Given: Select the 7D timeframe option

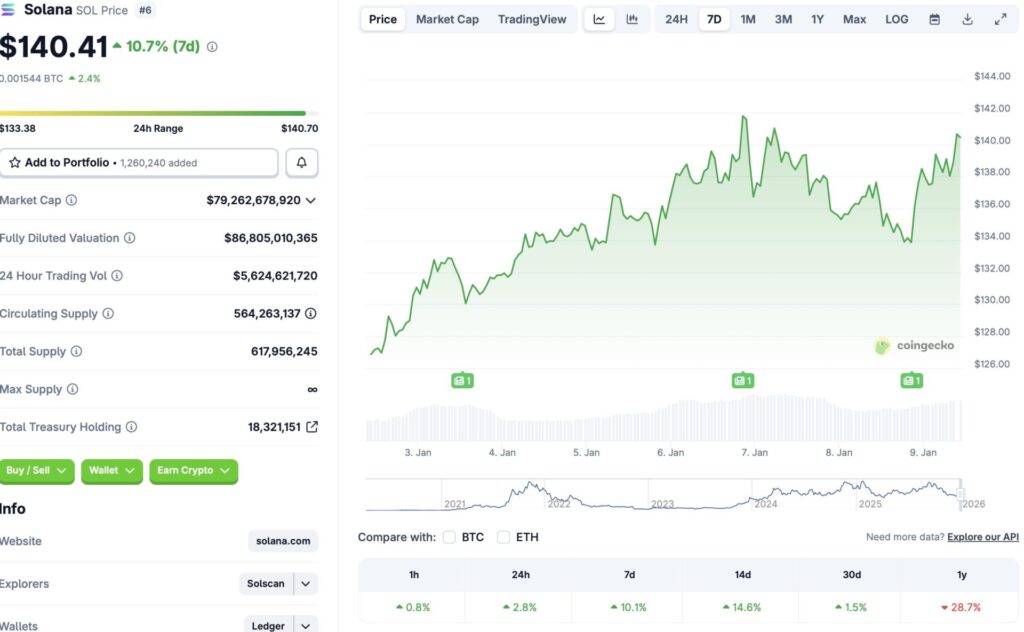Looking at the screenshot, I should click(x=713, y=19).
